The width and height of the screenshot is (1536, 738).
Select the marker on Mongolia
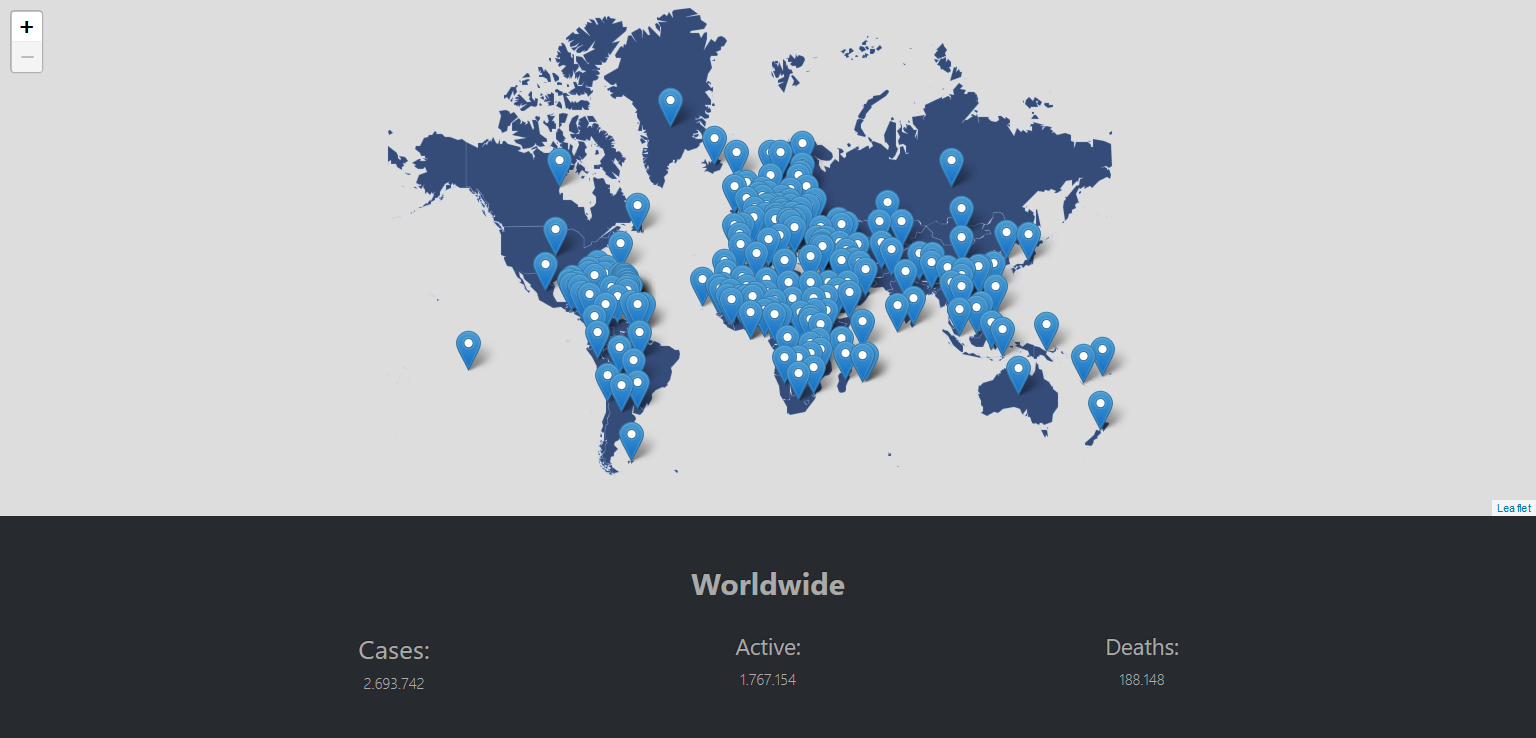(x=961, y=215)
